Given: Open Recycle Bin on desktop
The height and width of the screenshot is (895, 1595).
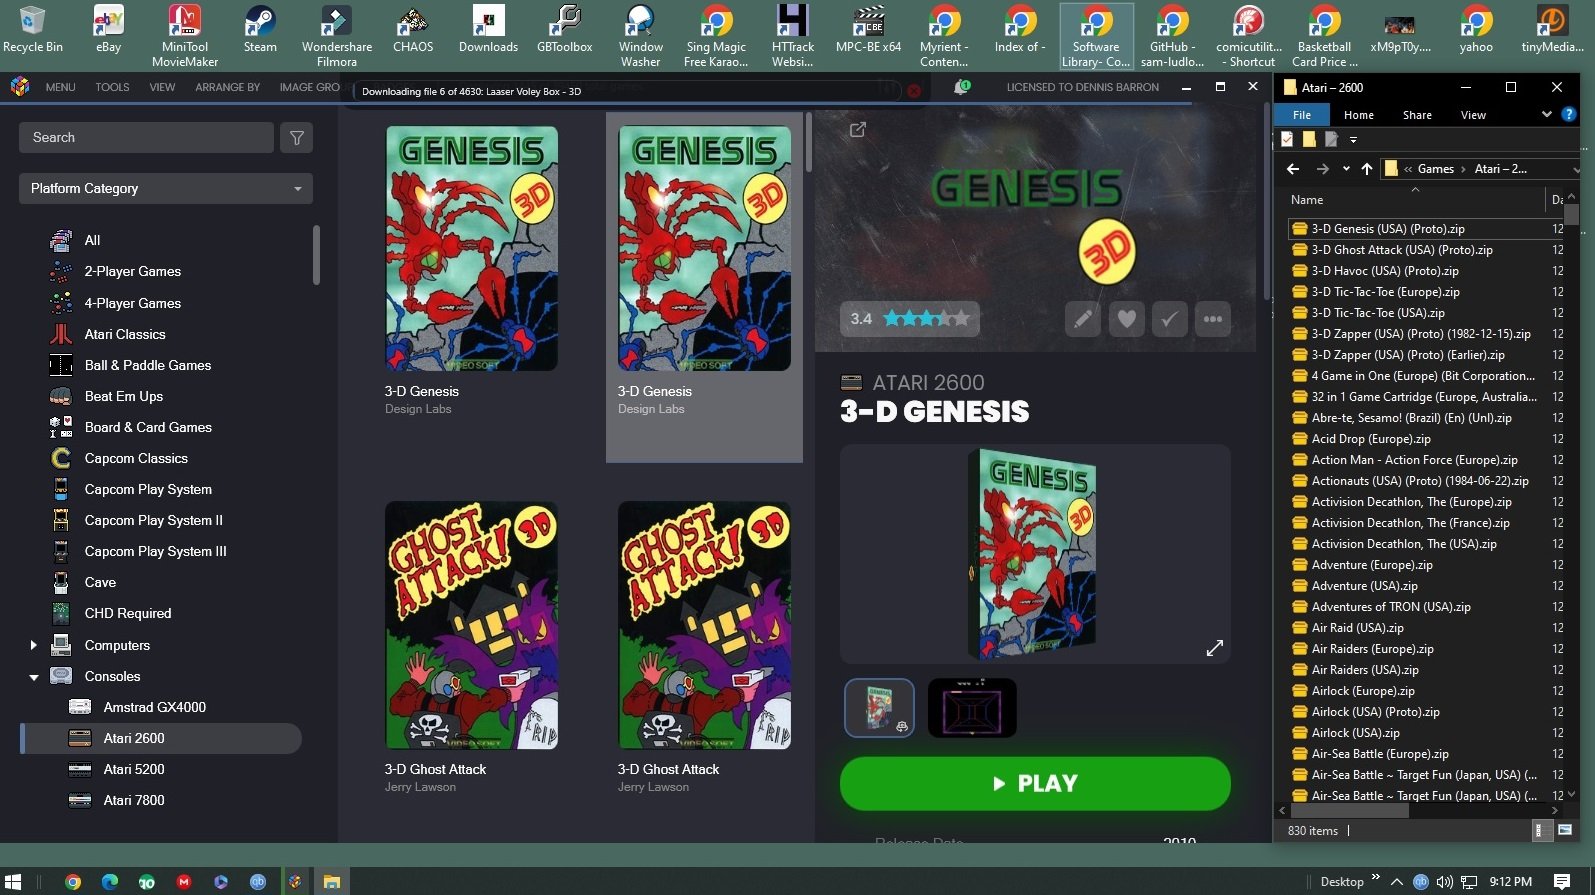Looking at the screenshot, I should tap(33, 28).
